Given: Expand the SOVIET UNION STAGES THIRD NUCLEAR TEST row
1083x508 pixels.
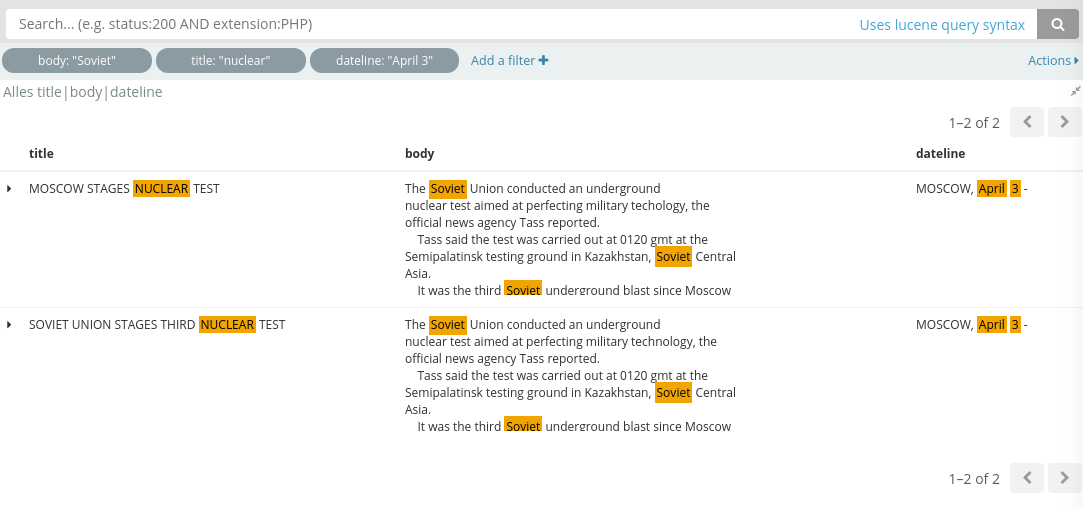Looking at the screenshot, I should [x=9, y=325].
